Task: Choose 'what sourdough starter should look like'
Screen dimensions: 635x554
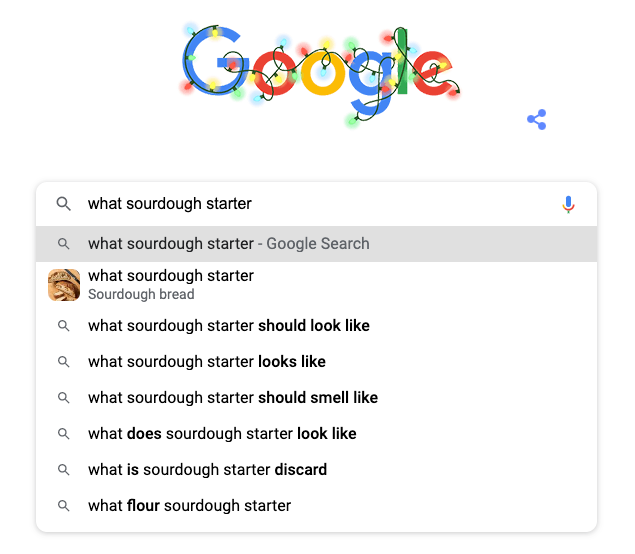Action: (x=228, y=326)
